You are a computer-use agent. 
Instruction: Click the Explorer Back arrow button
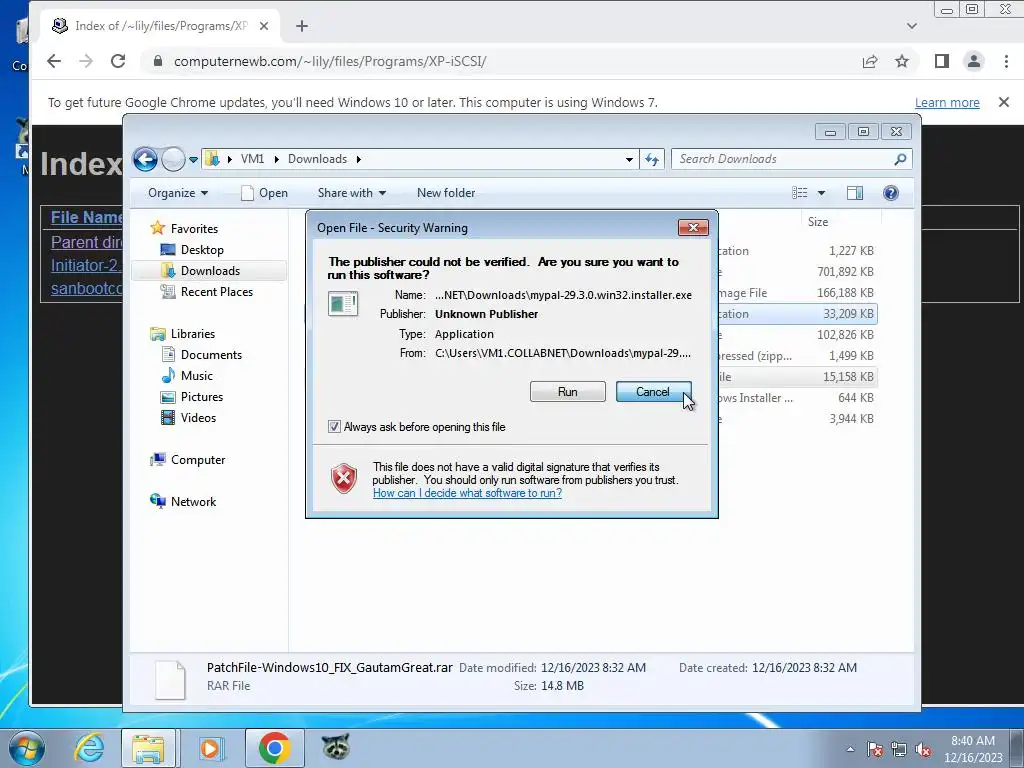(145, 159)
